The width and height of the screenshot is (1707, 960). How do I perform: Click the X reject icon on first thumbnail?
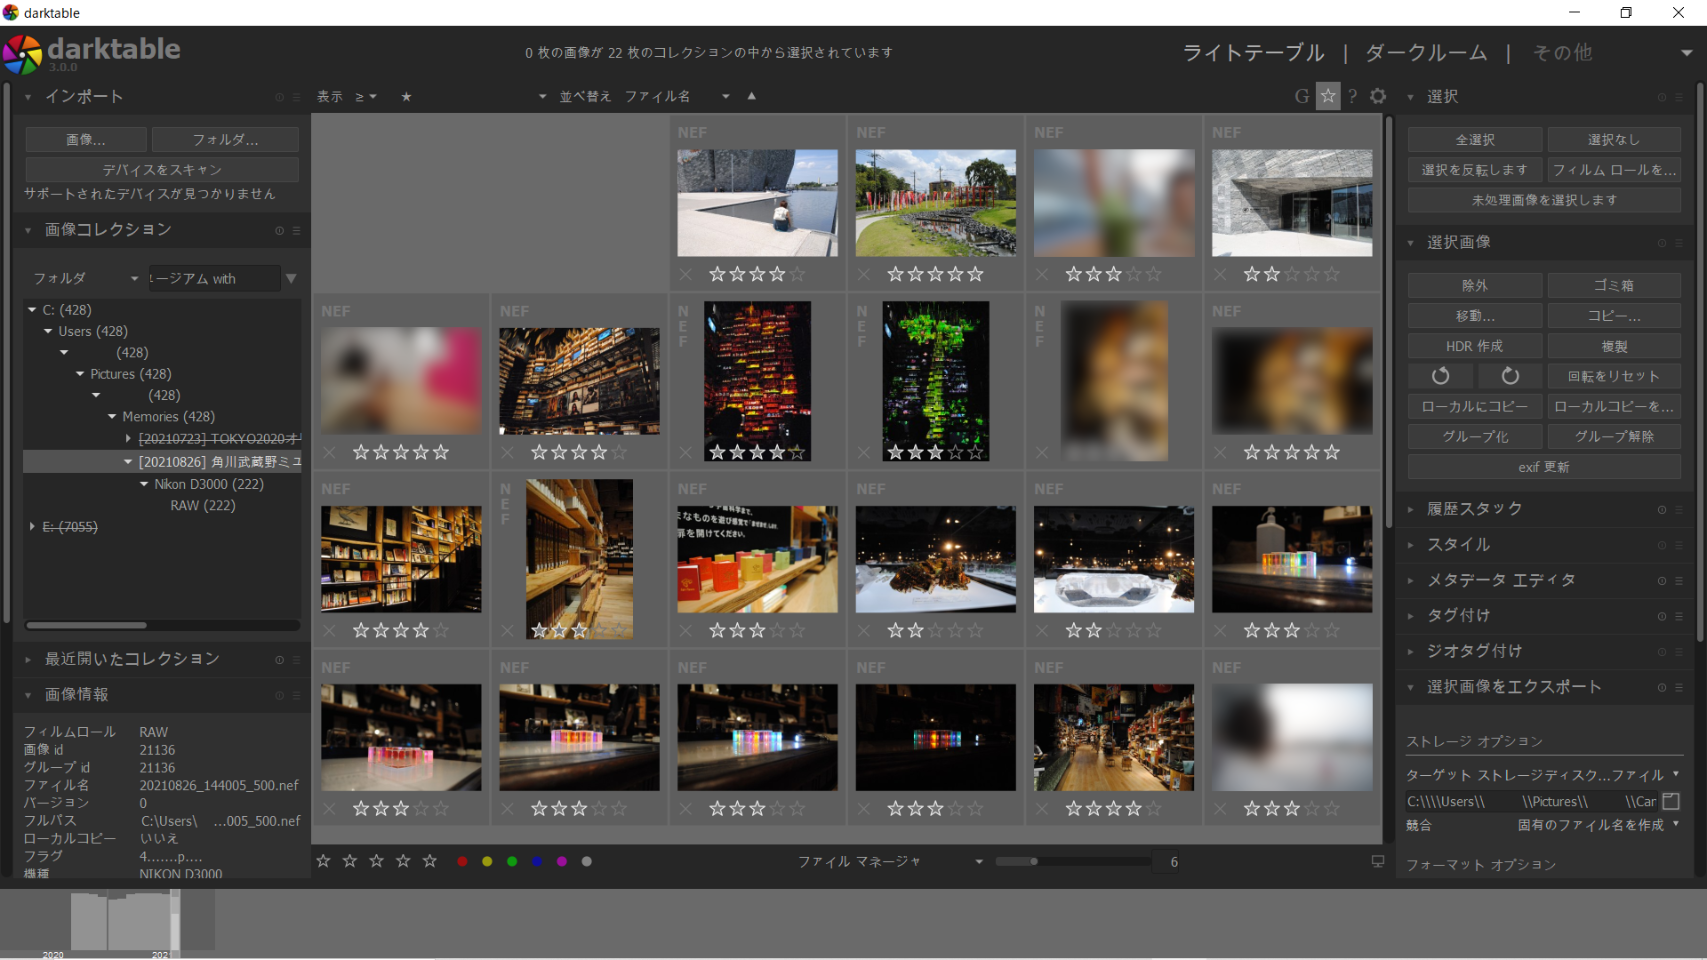(686, 274)
